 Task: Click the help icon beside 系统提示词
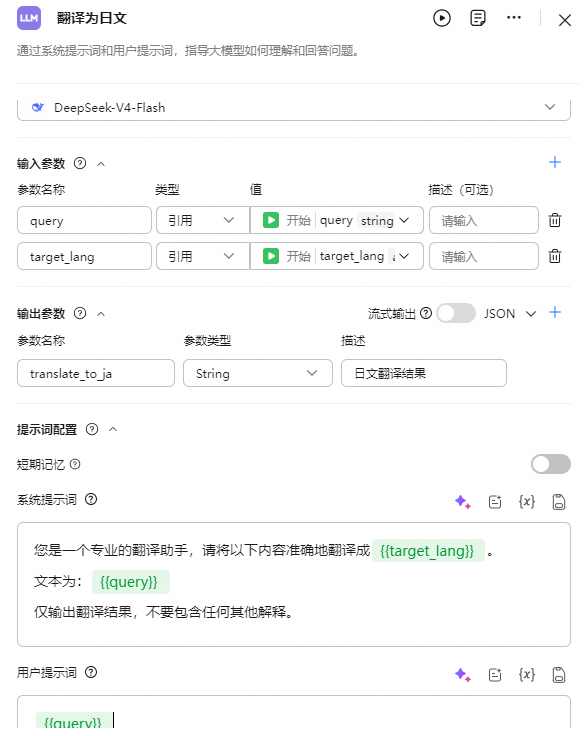(x=91, y=499)
